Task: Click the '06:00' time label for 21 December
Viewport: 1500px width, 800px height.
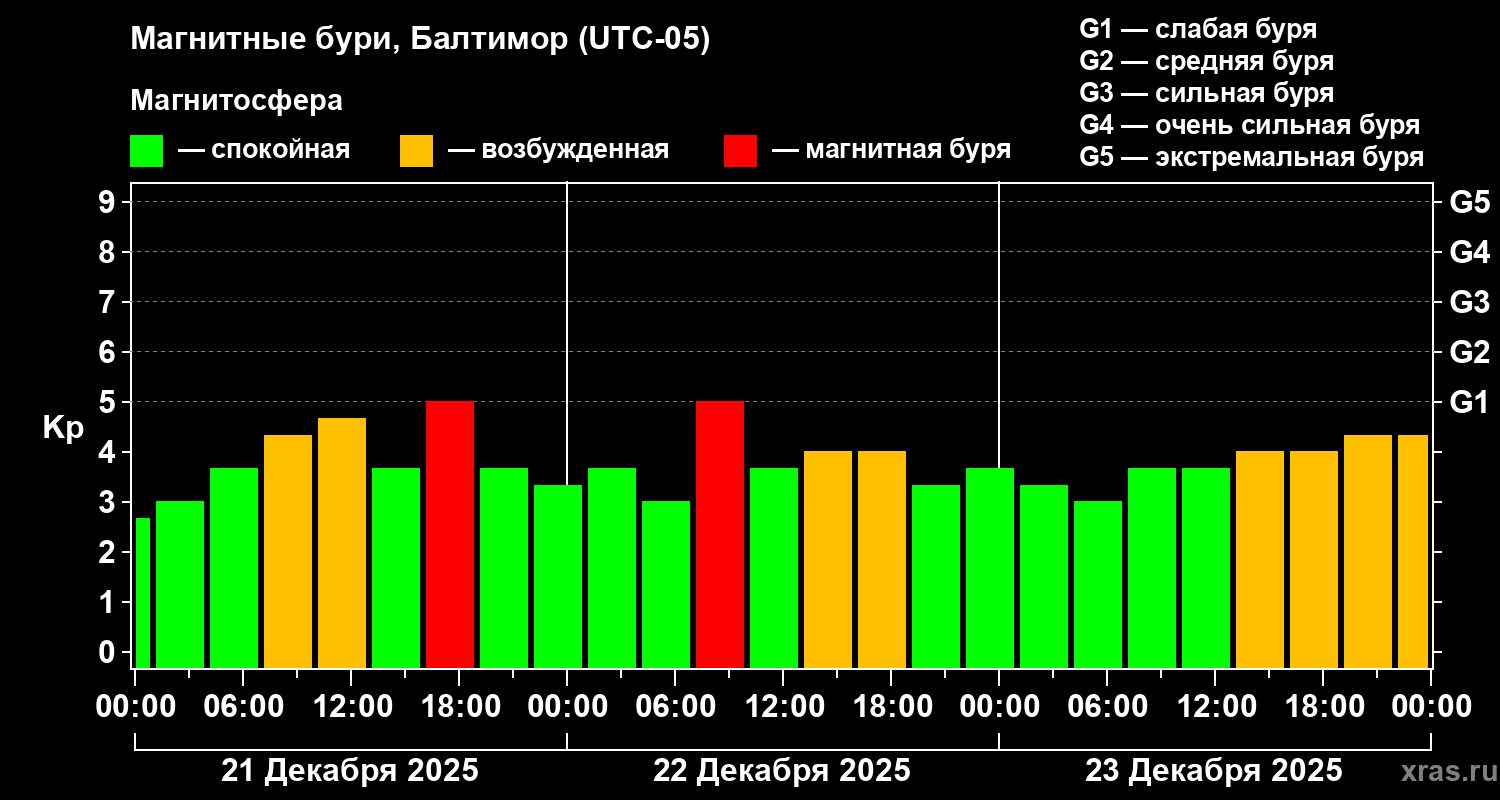Action: [x=243, y=706]
